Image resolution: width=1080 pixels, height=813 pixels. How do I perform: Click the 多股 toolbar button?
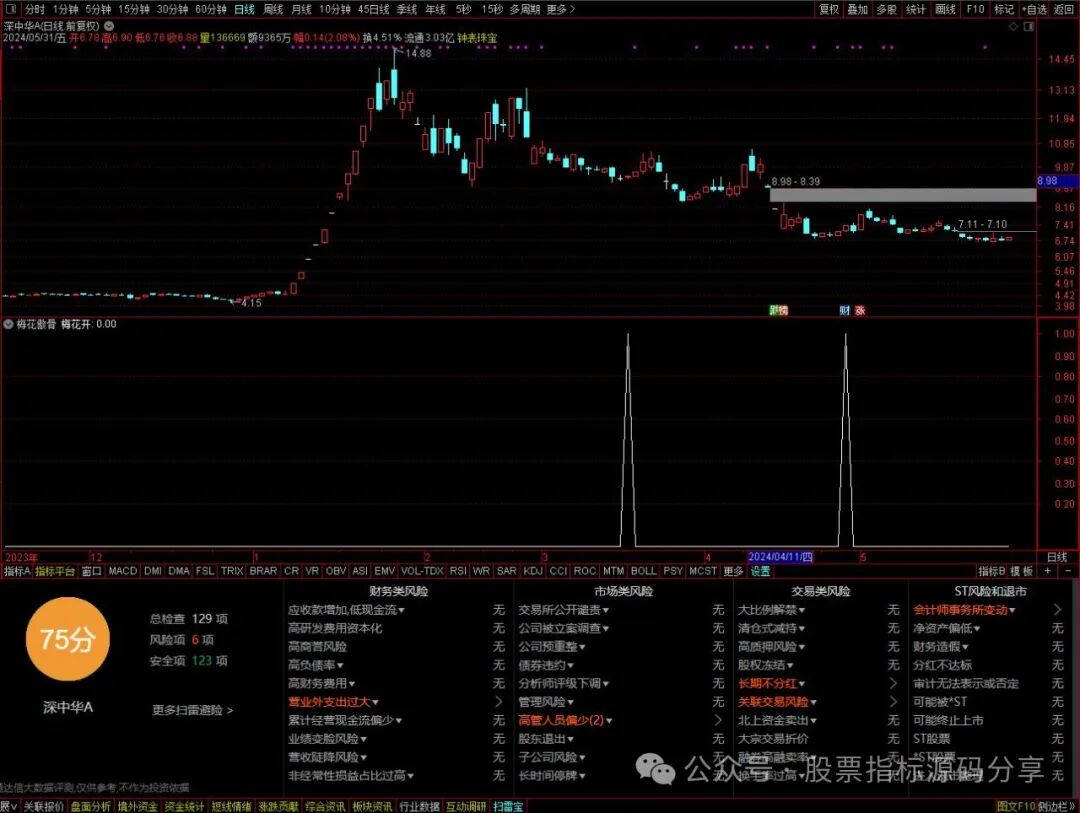click(x=886, y=9)
